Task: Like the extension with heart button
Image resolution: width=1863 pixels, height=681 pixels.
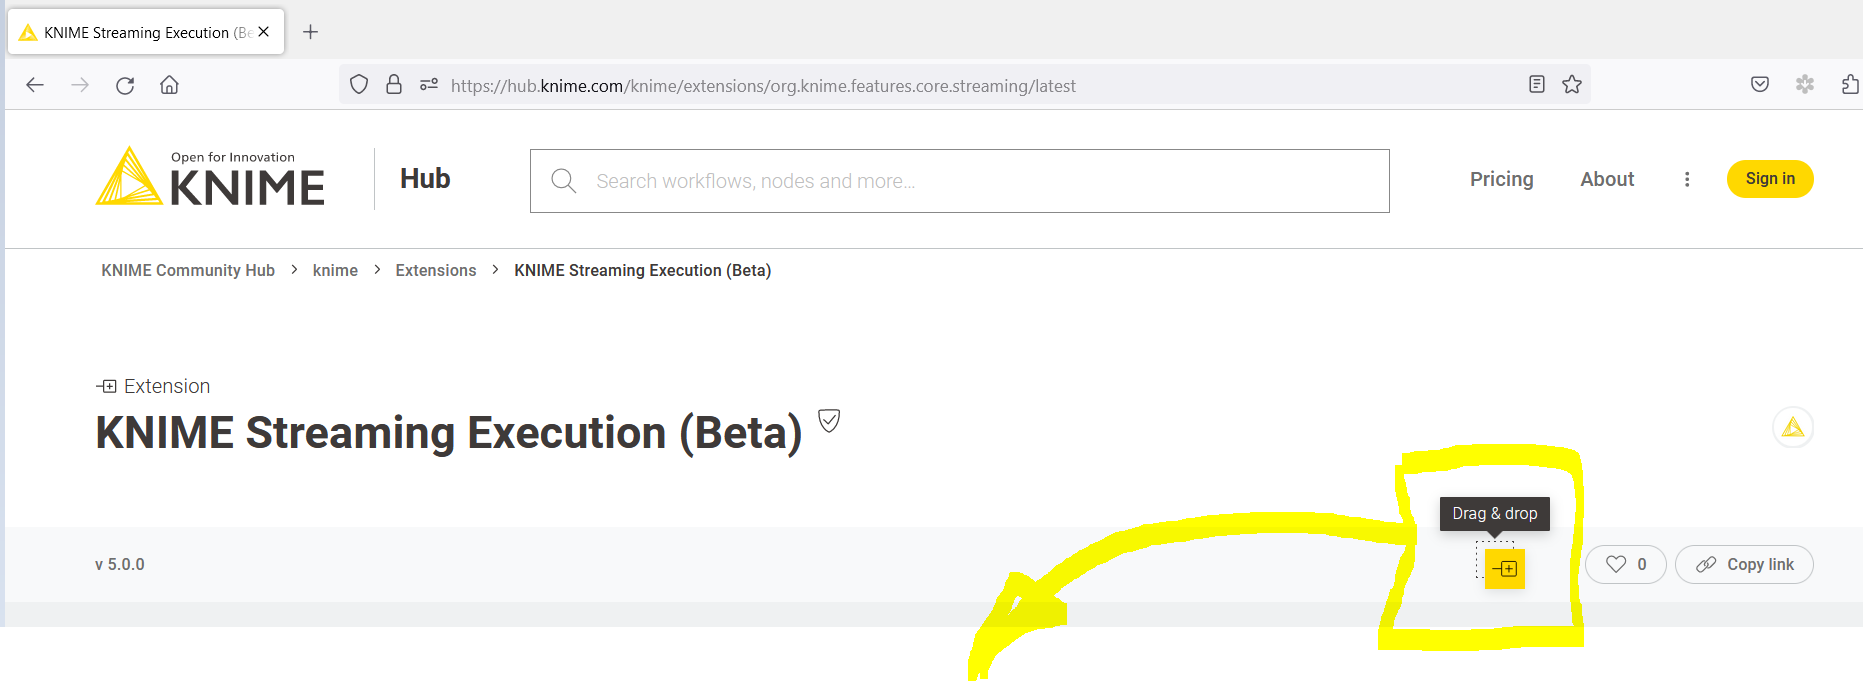Action: click(x=1626, y=564)
